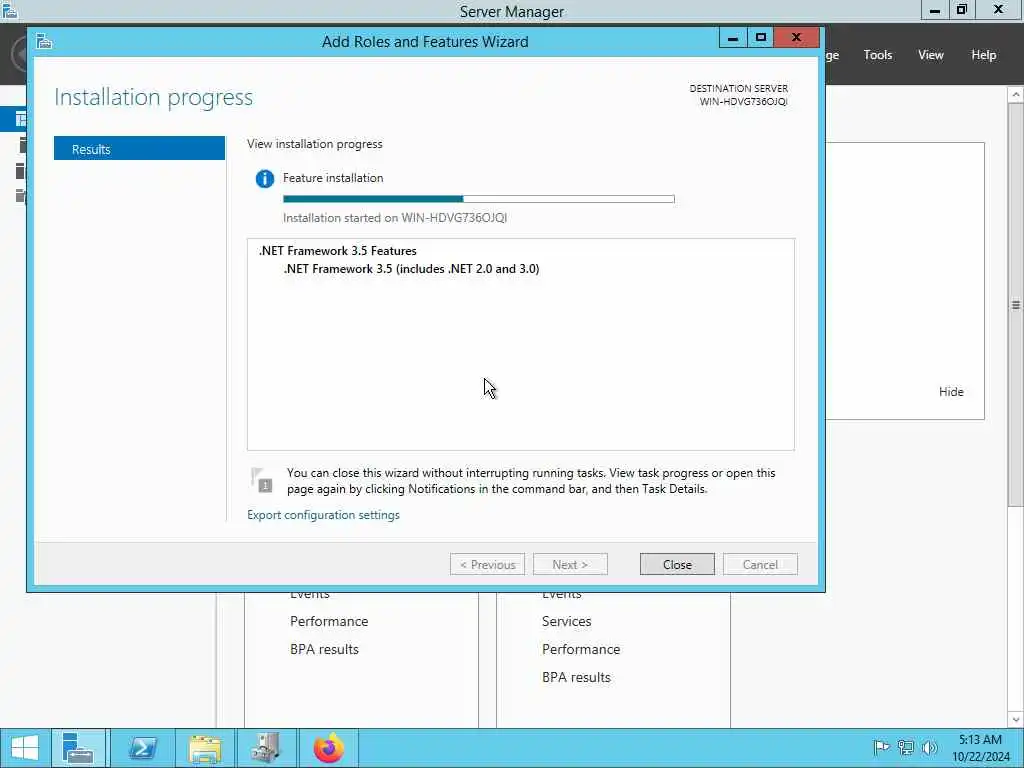Launch PowerShell from the taskbar
1024x768 pixels.
coord(142,748)
